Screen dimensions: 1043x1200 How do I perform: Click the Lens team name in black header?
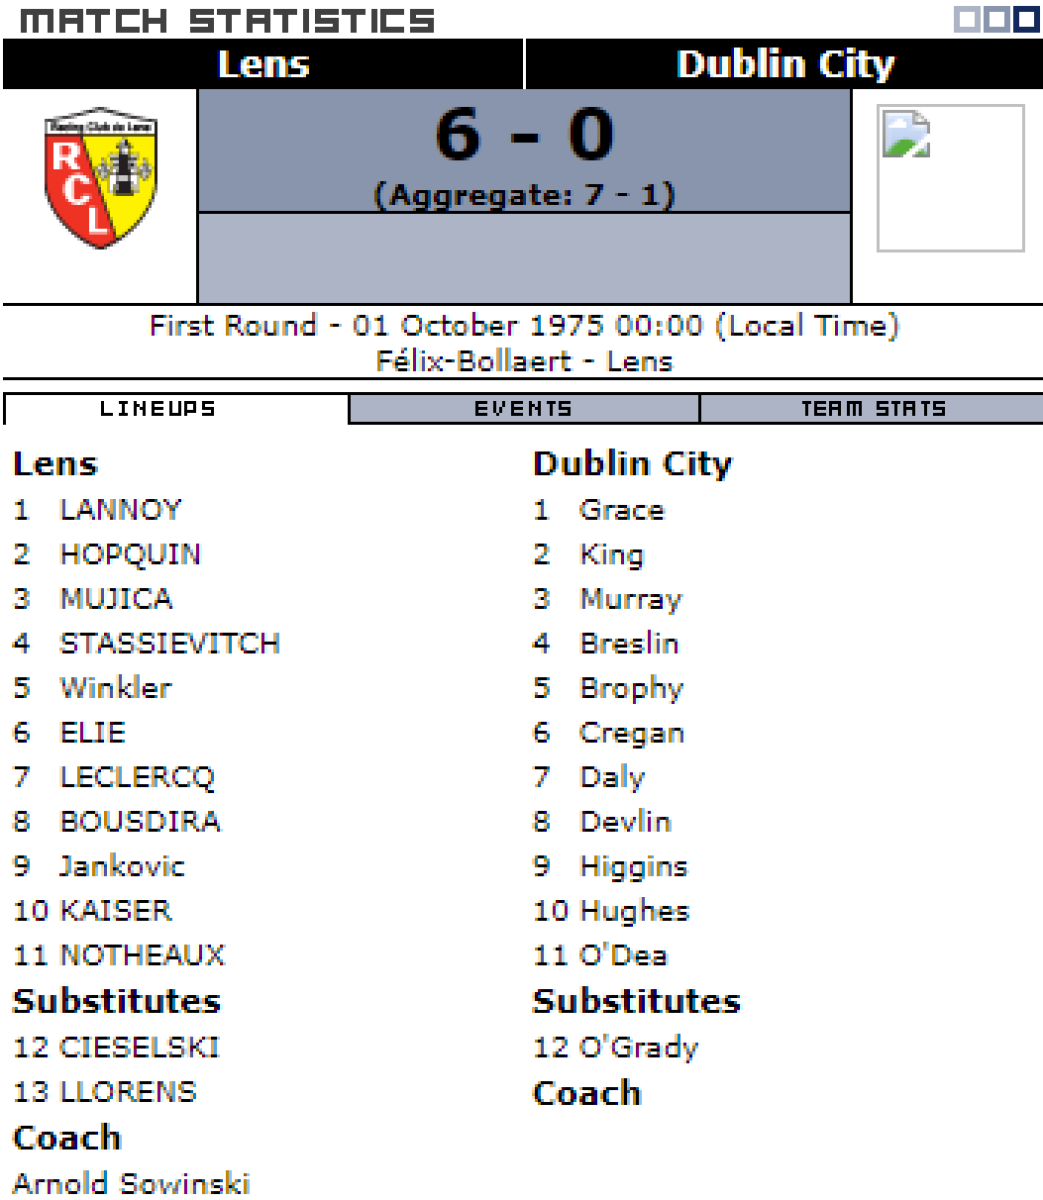[263, 64]
